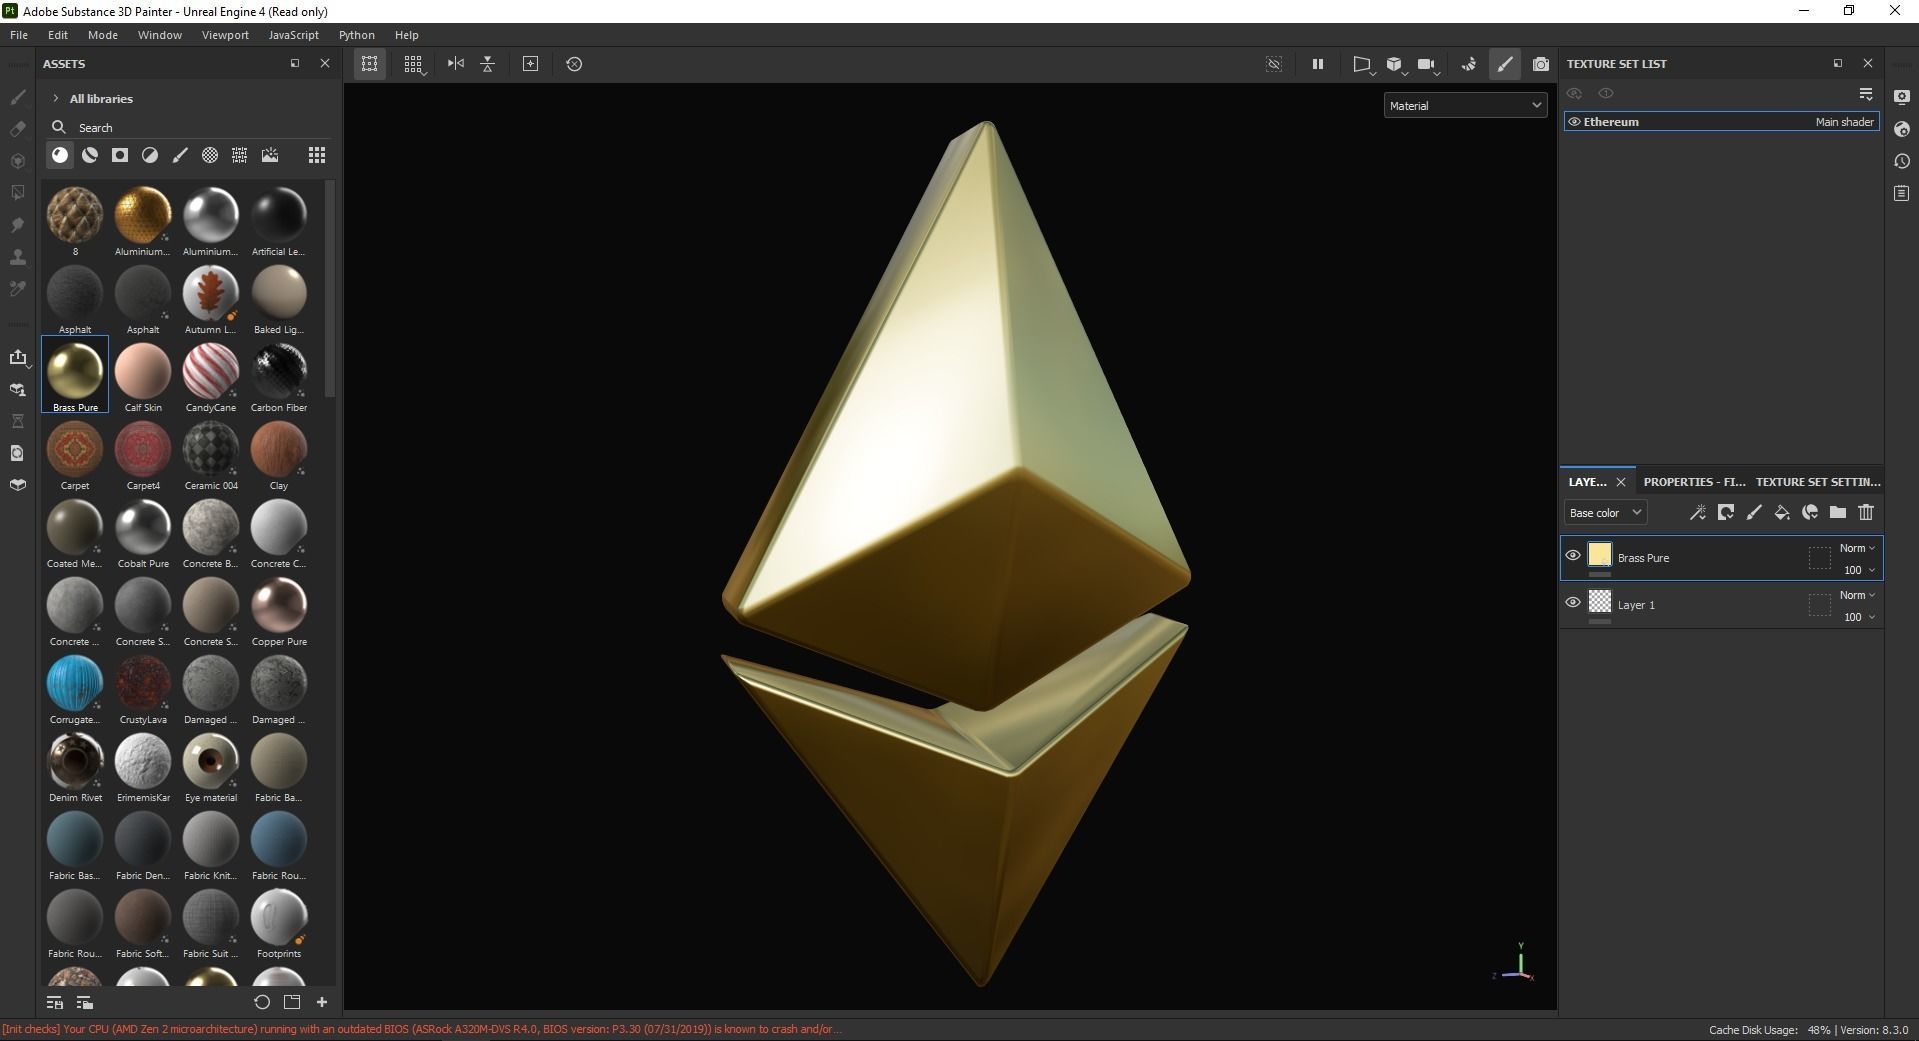Select the Smudge tool
Screen dimensions: 1919x1041
coord(18,225)
